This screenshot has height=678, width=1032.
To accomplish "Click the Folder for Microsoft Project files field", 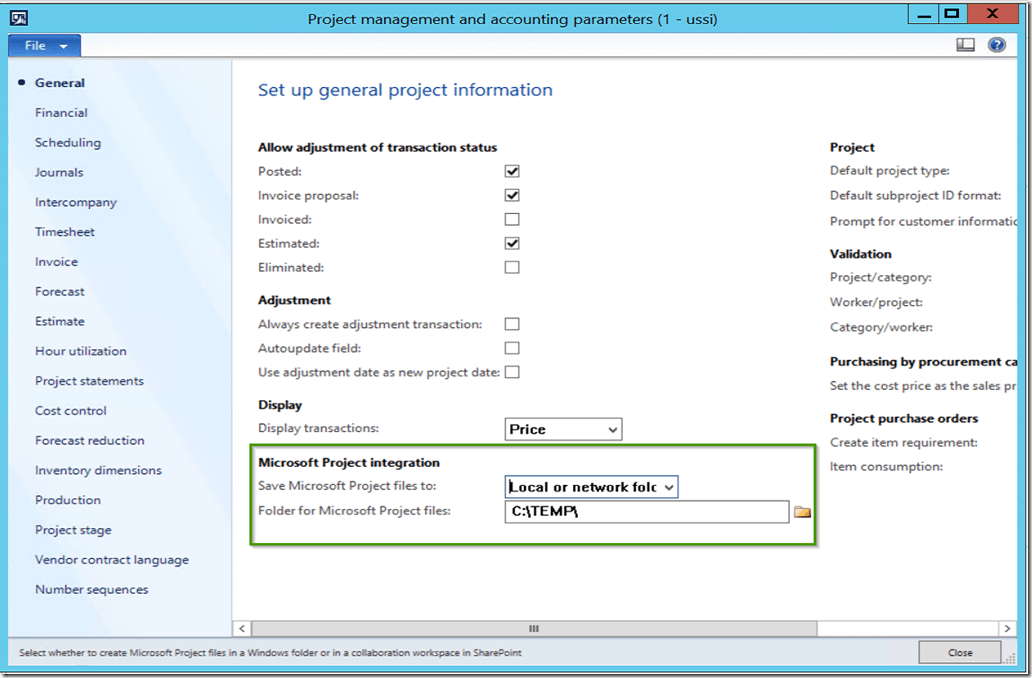I will pos(646,512).
